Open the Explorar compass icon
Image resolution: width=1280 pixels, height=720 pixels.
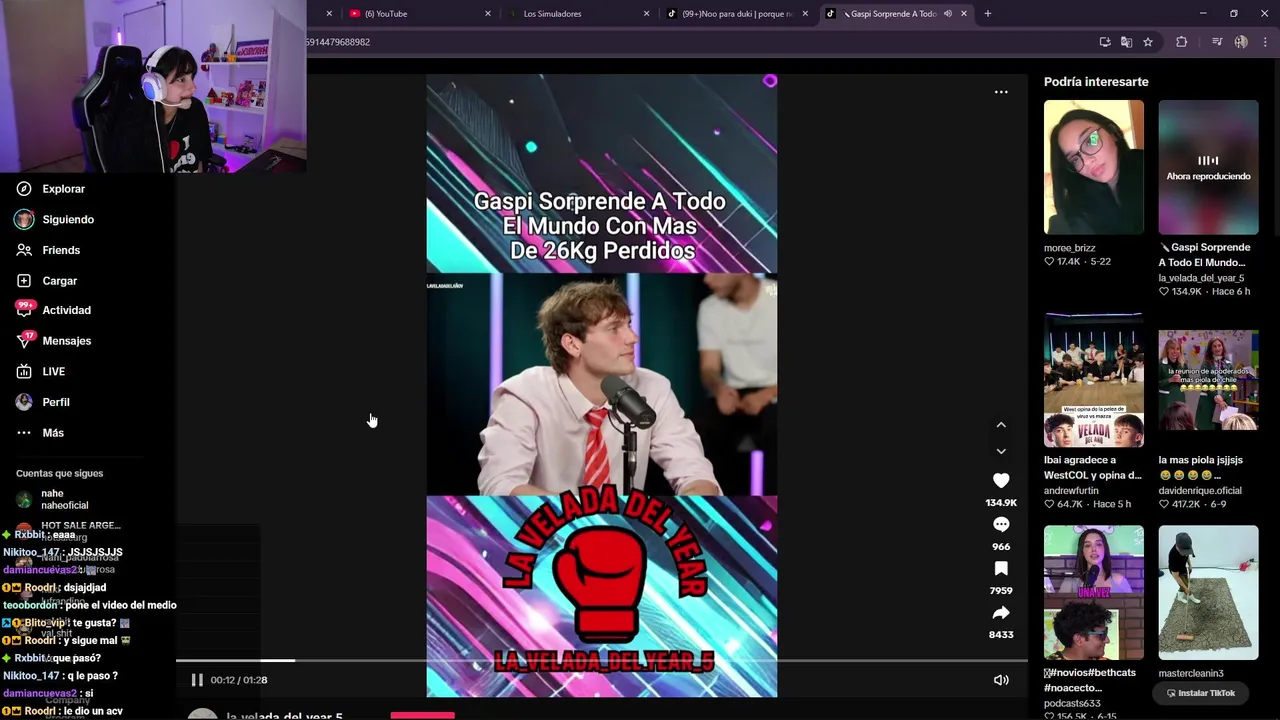tap(24, 189)
